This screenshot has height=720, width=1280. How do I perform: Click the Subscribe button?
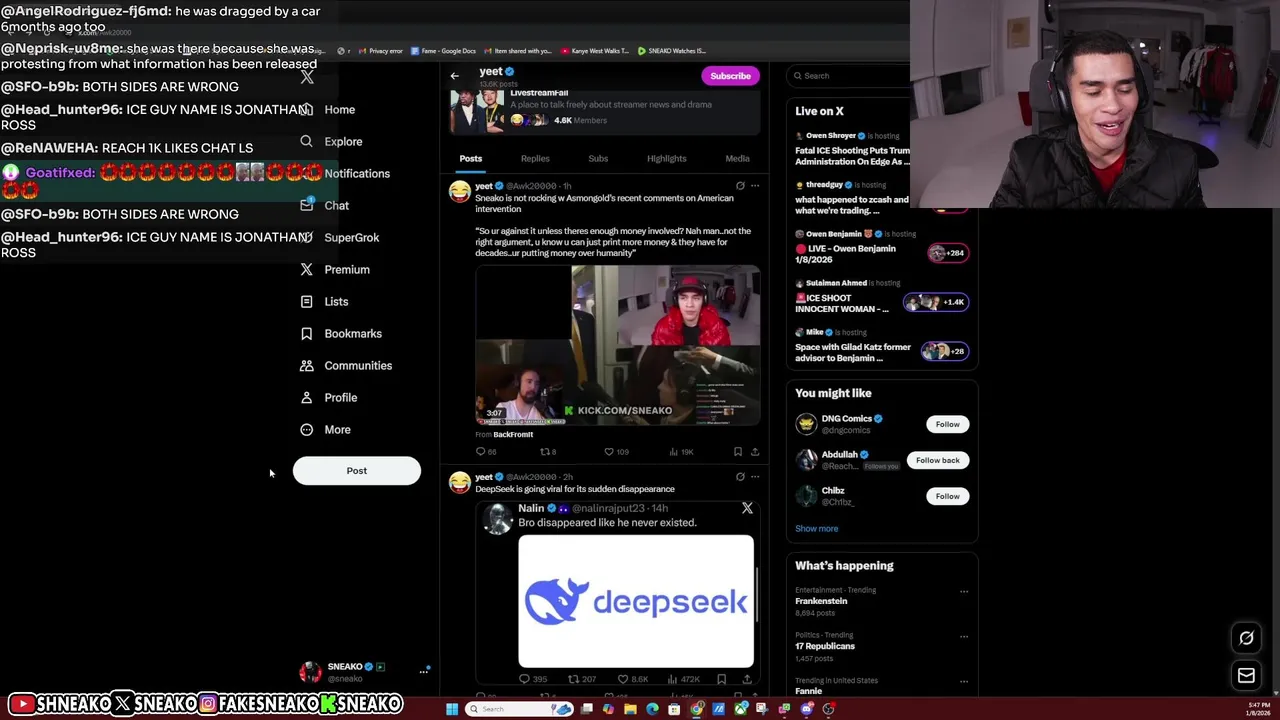point(730,76)
